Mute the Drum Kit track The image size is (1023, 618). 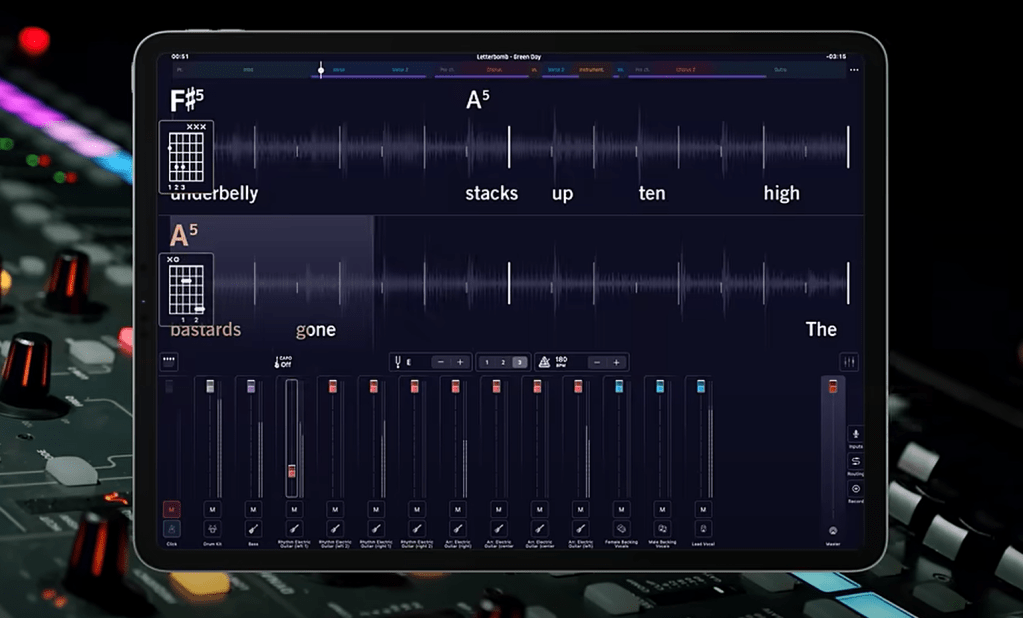(x=211, y=509)
